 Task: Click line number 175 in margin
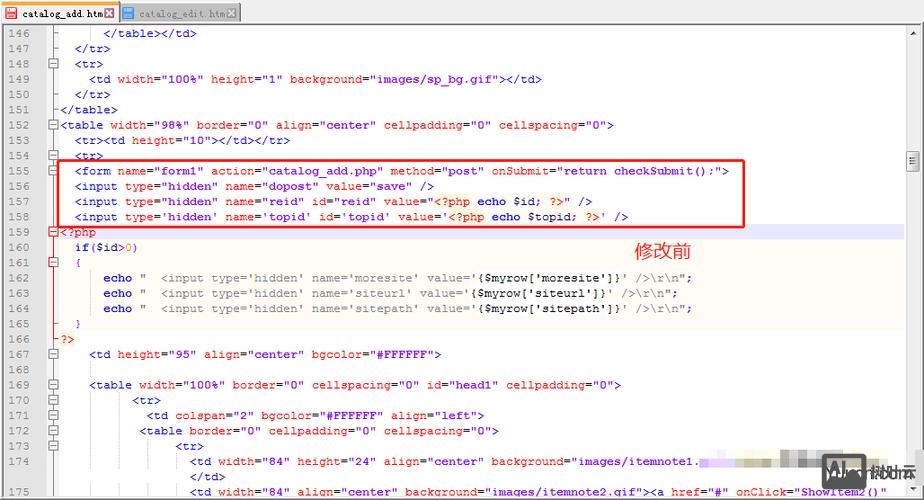click(19, 492)
